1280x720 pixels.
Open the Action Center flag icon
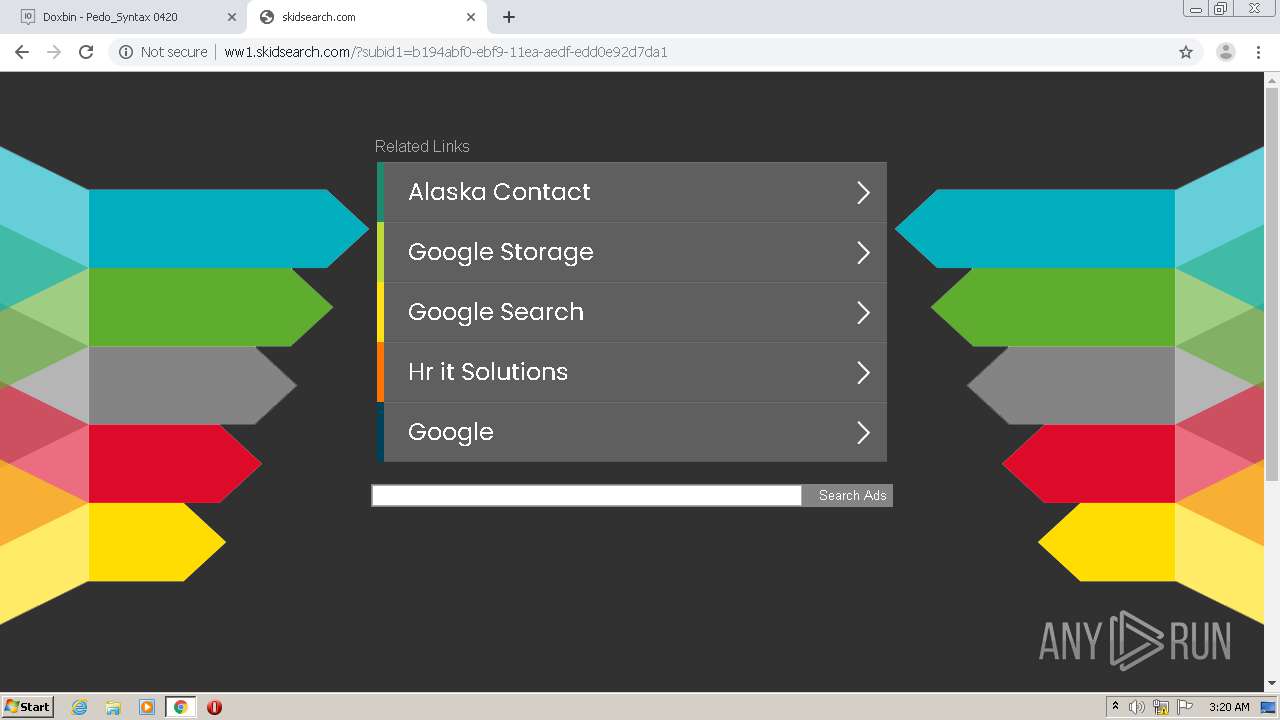tap(1185, 707)
